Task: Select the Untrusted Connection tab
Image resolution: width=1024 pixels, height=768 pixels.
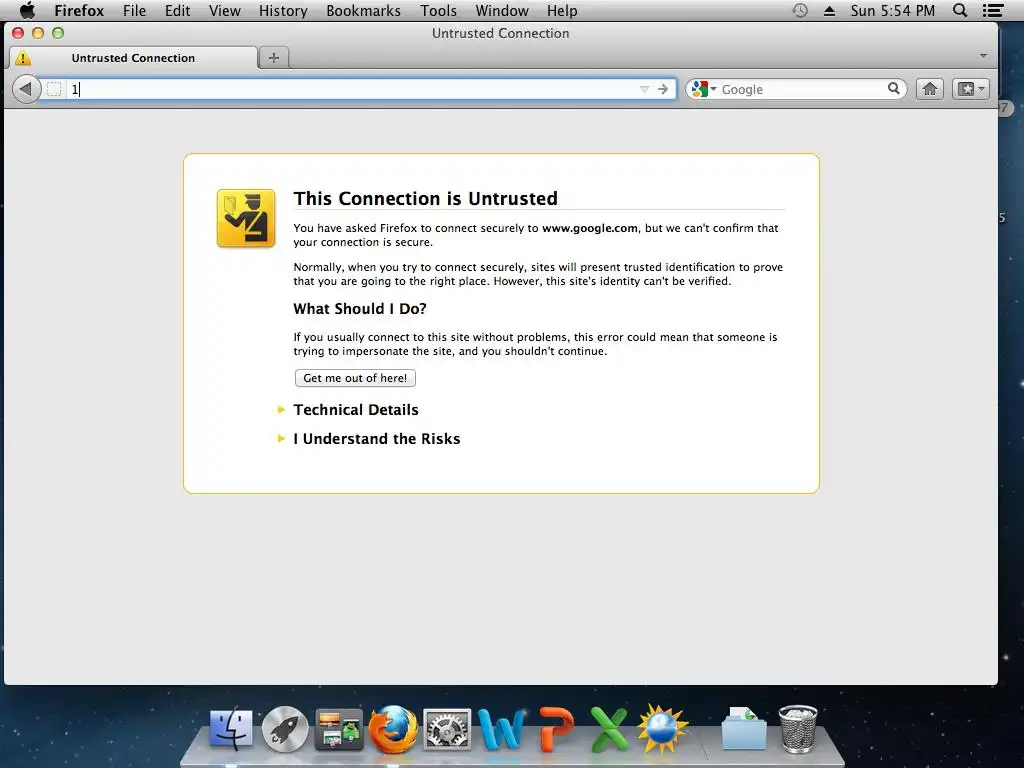Action: click(133, 57)
